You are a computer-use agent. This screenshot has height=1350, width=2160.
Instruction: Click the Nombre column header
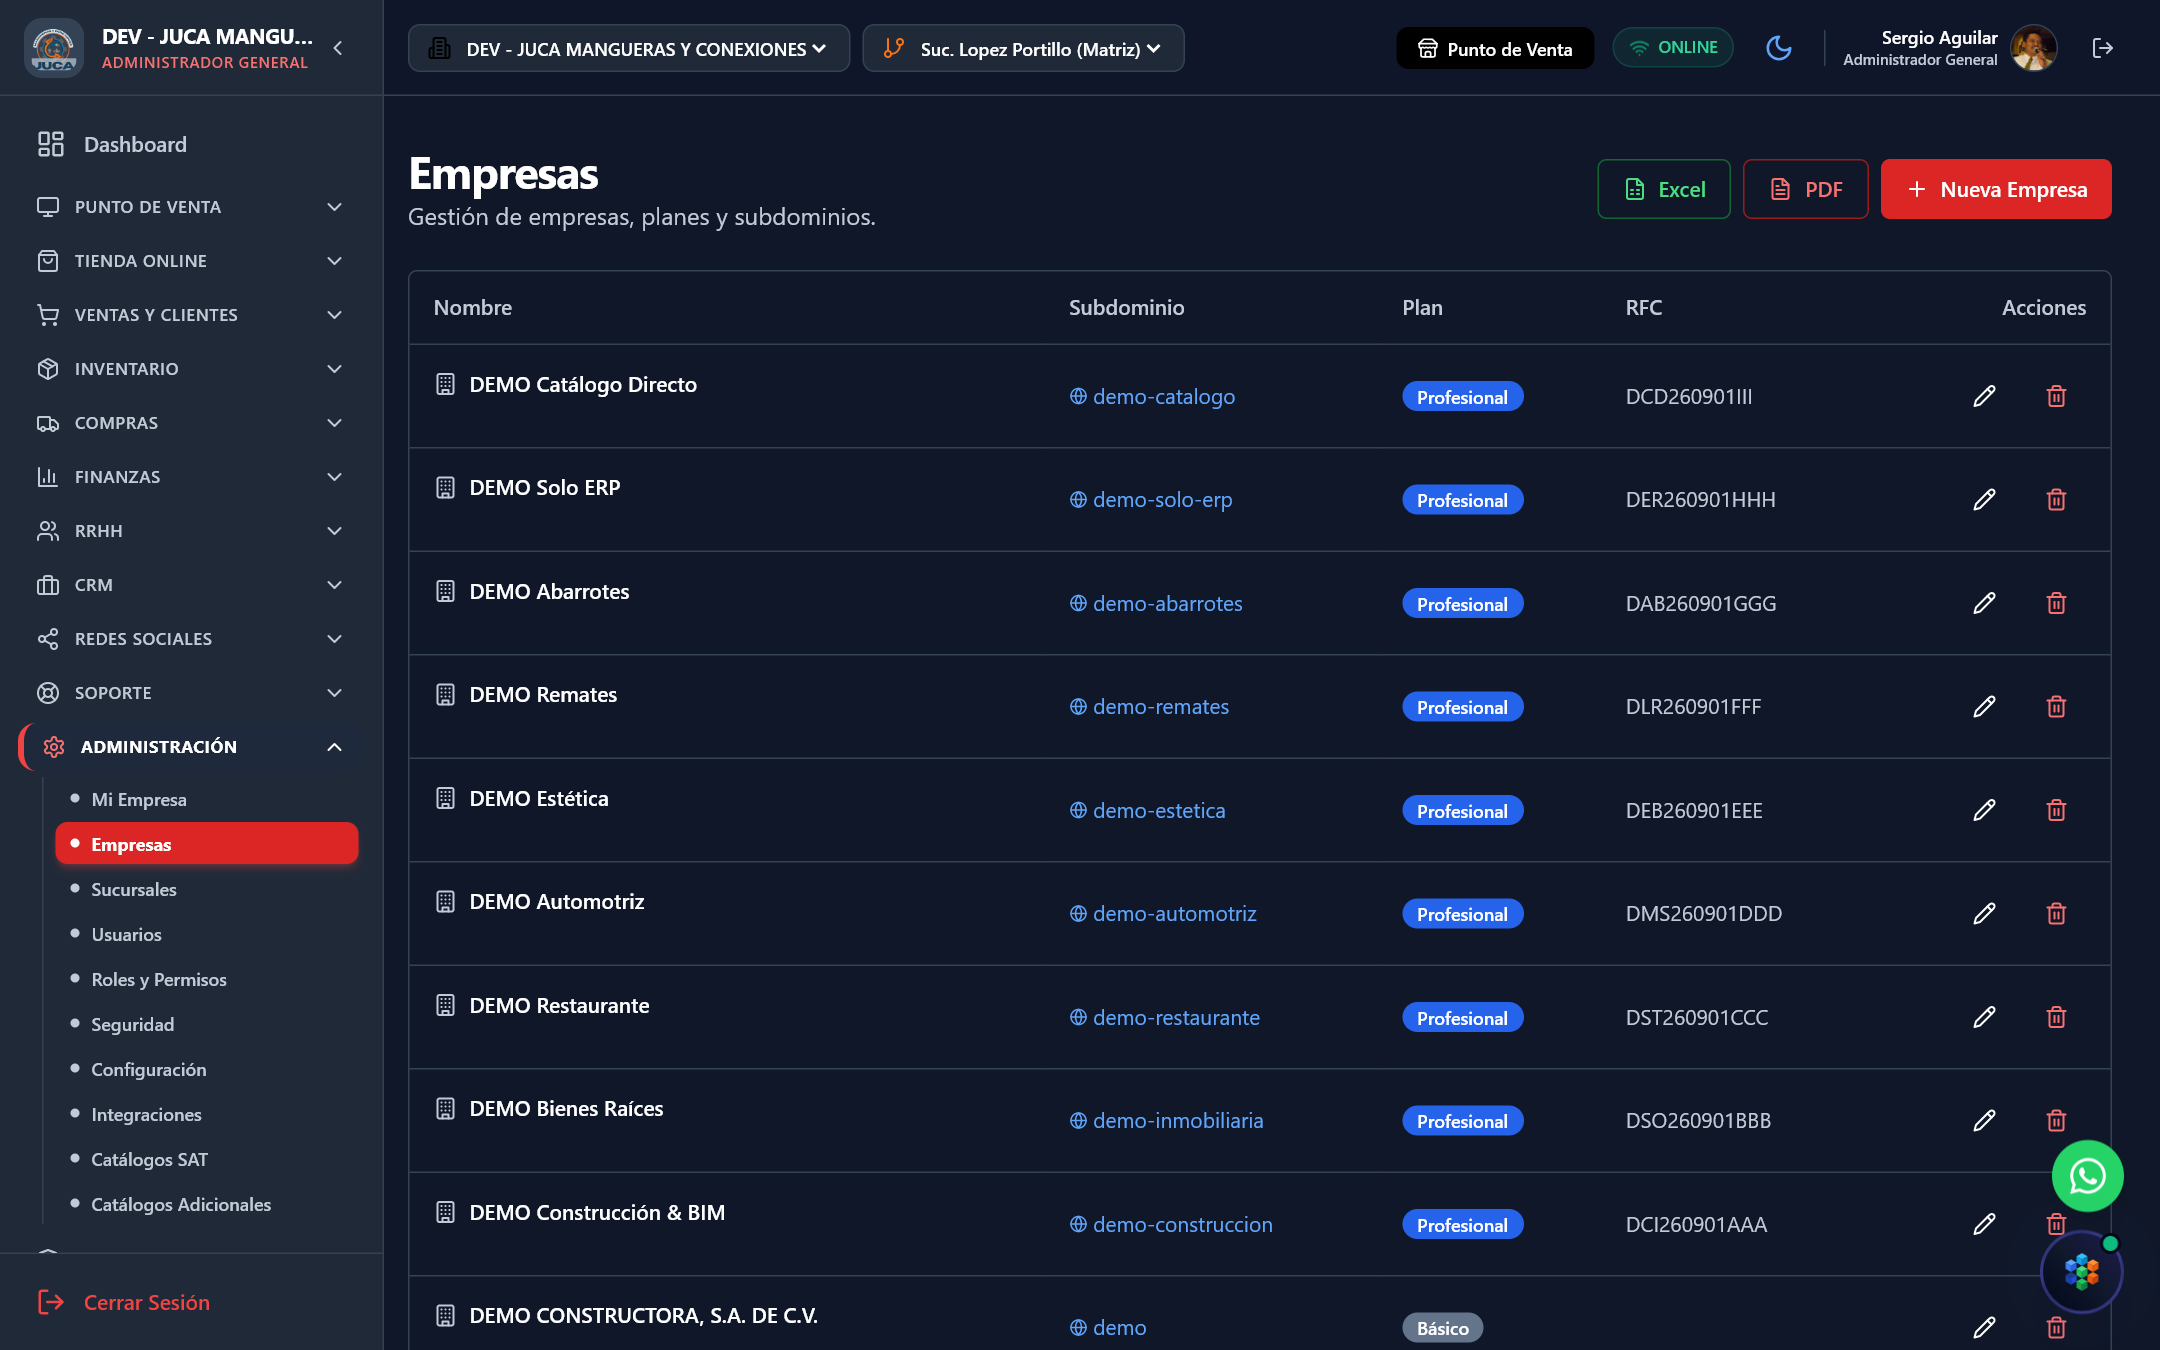coord(473,308)
